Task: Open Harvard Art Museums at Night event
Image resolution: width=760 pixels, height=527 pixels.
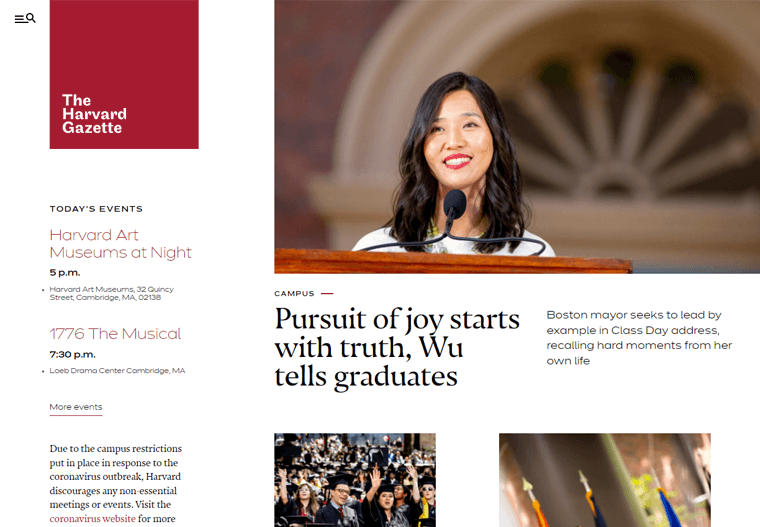Action: pos(120,243)
